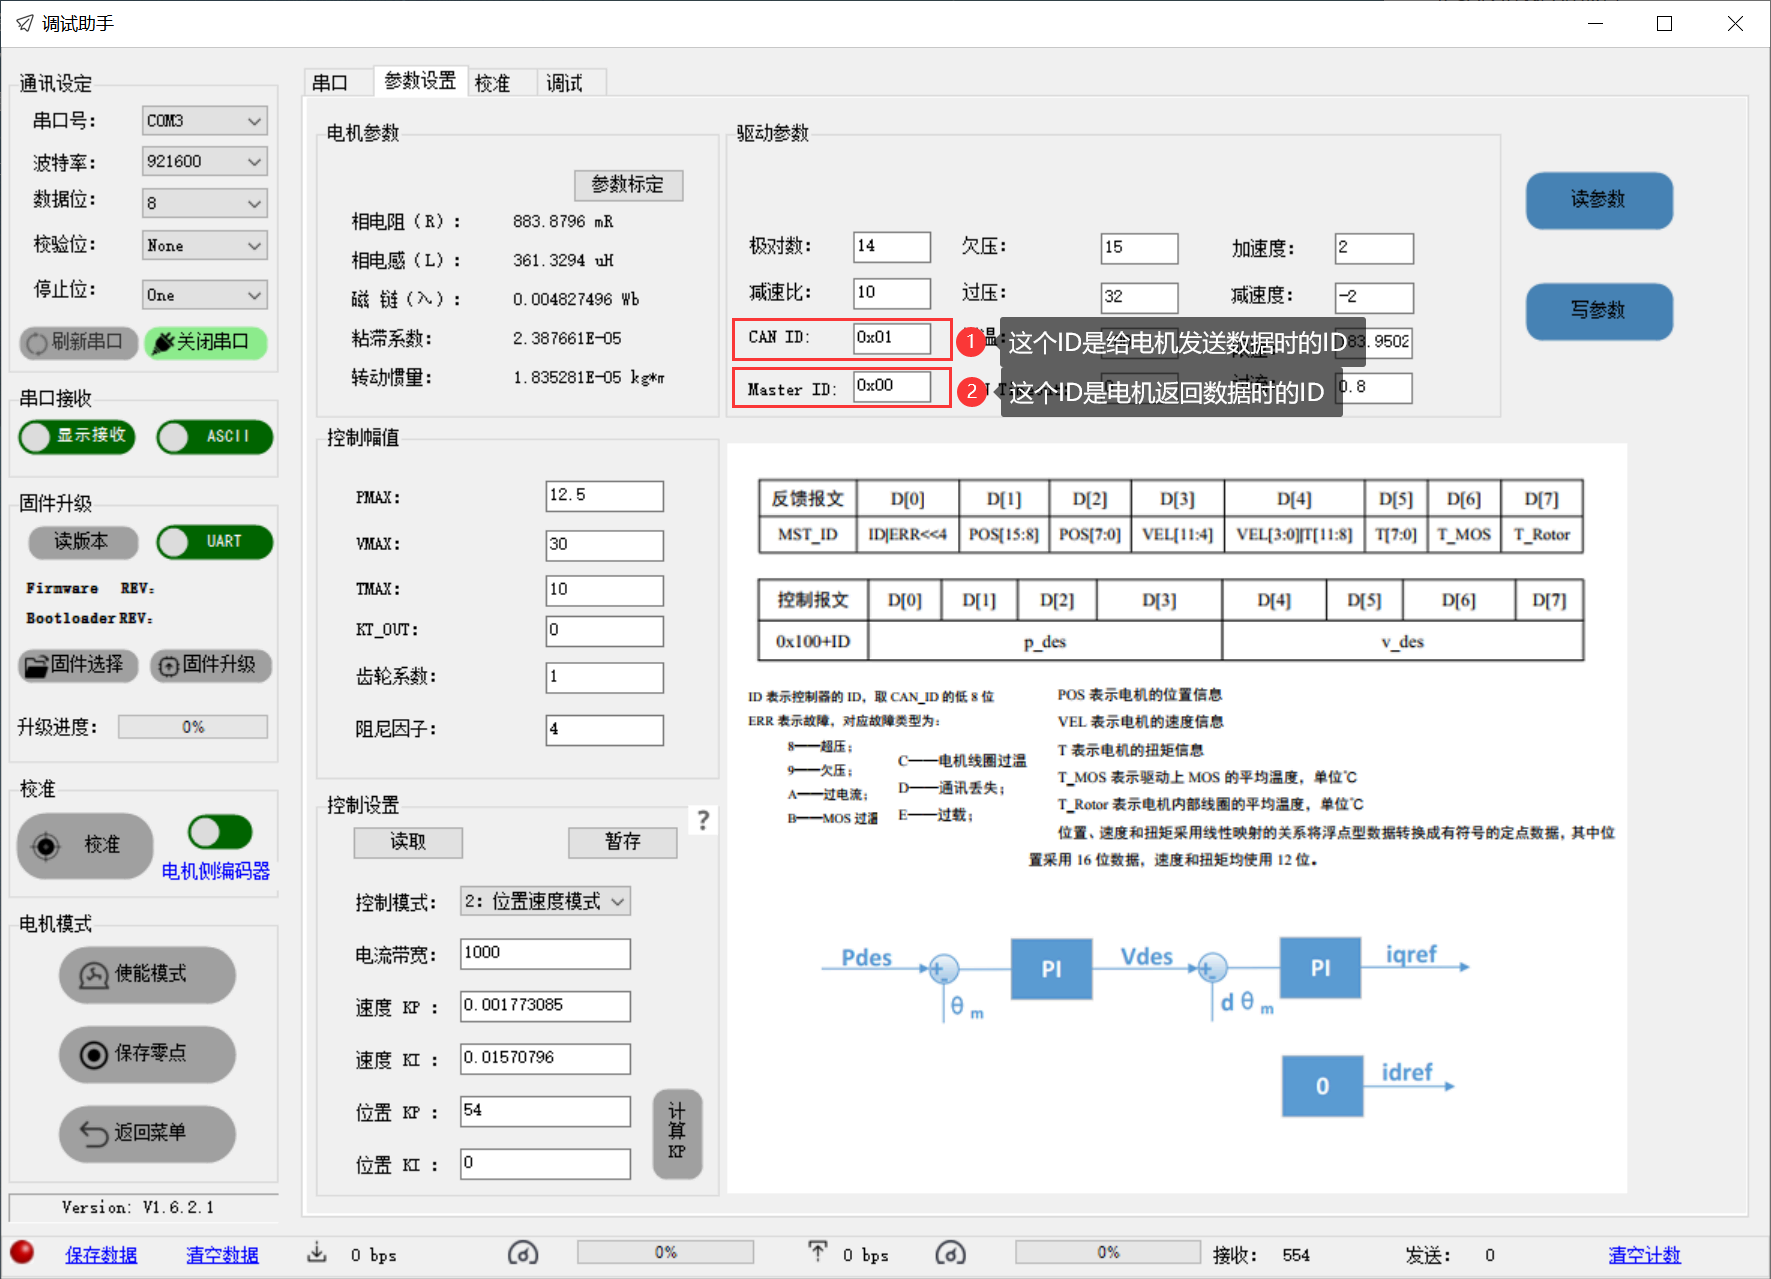Toggle the 电机侧编码器 switch

(x=220, y=832)
